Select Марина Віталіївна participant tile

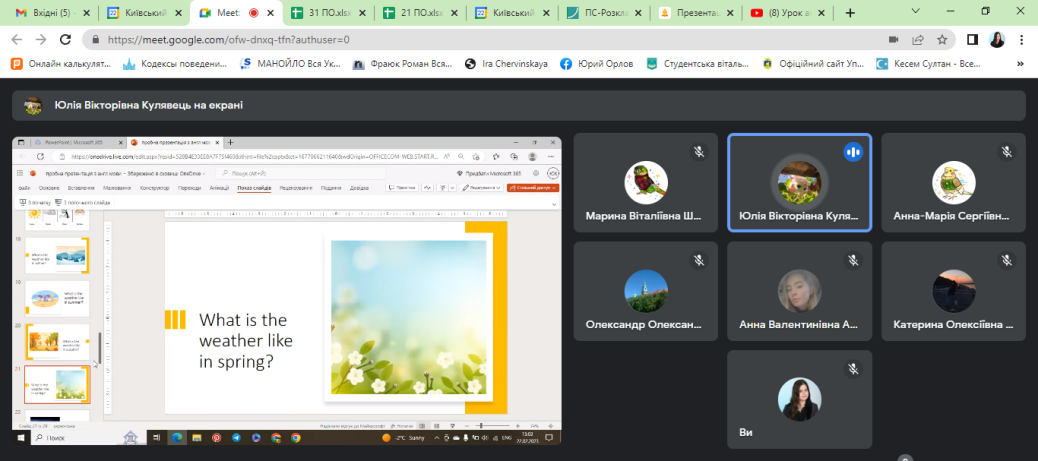coord(645,182)
